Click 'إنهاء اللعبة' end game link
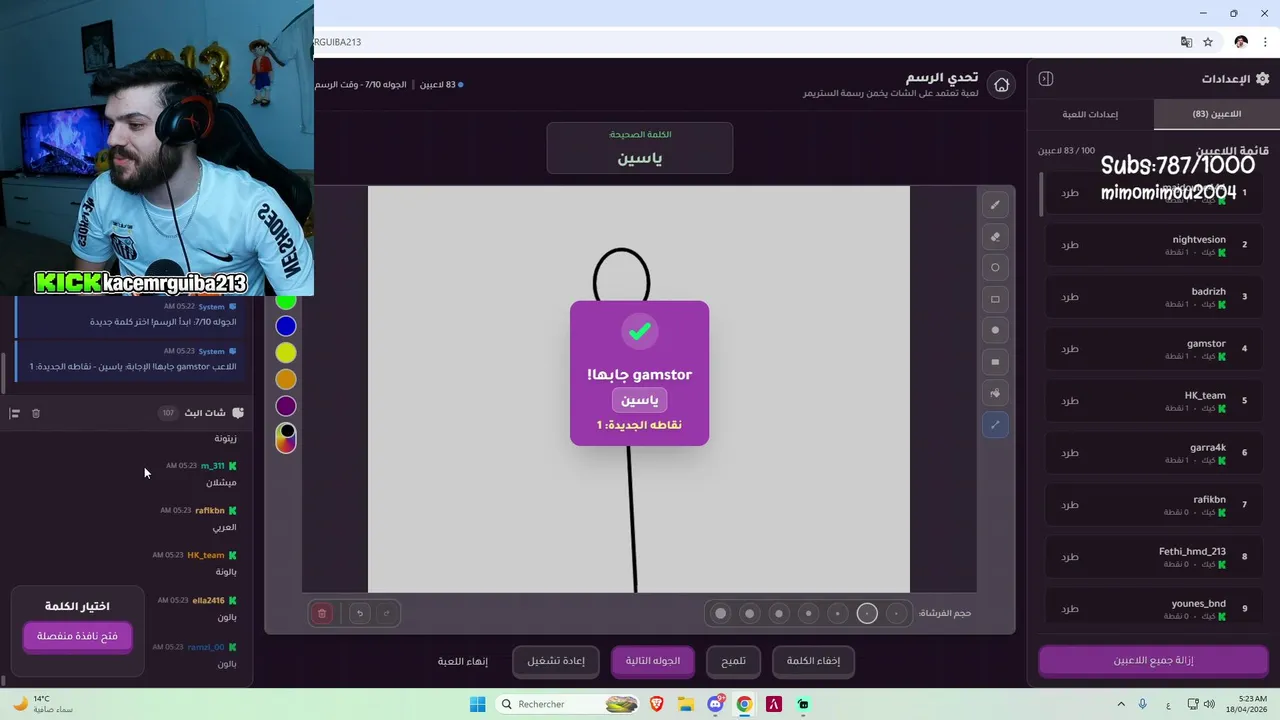This screenshot has width=1280, height=720. click(463, 661)
